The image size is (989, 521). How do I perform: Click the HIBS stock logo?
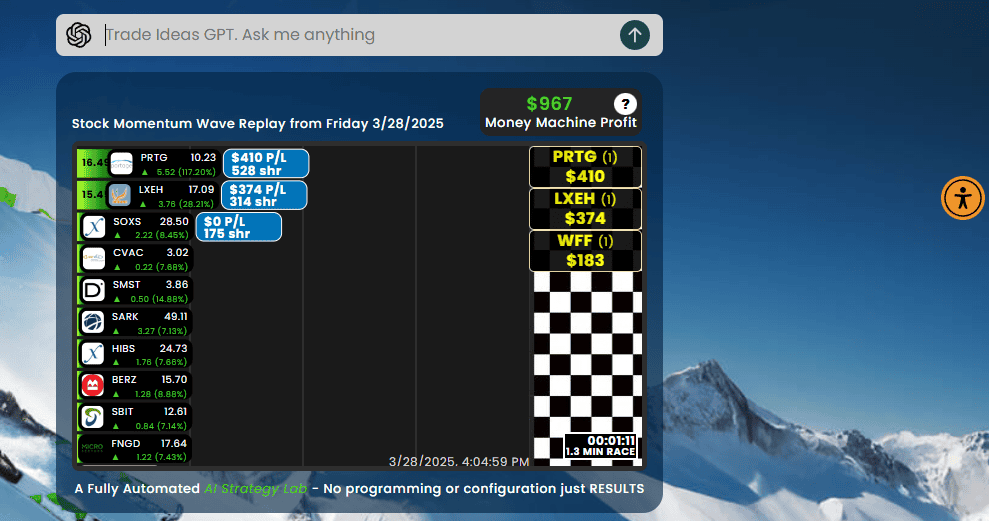coord(93,354)
